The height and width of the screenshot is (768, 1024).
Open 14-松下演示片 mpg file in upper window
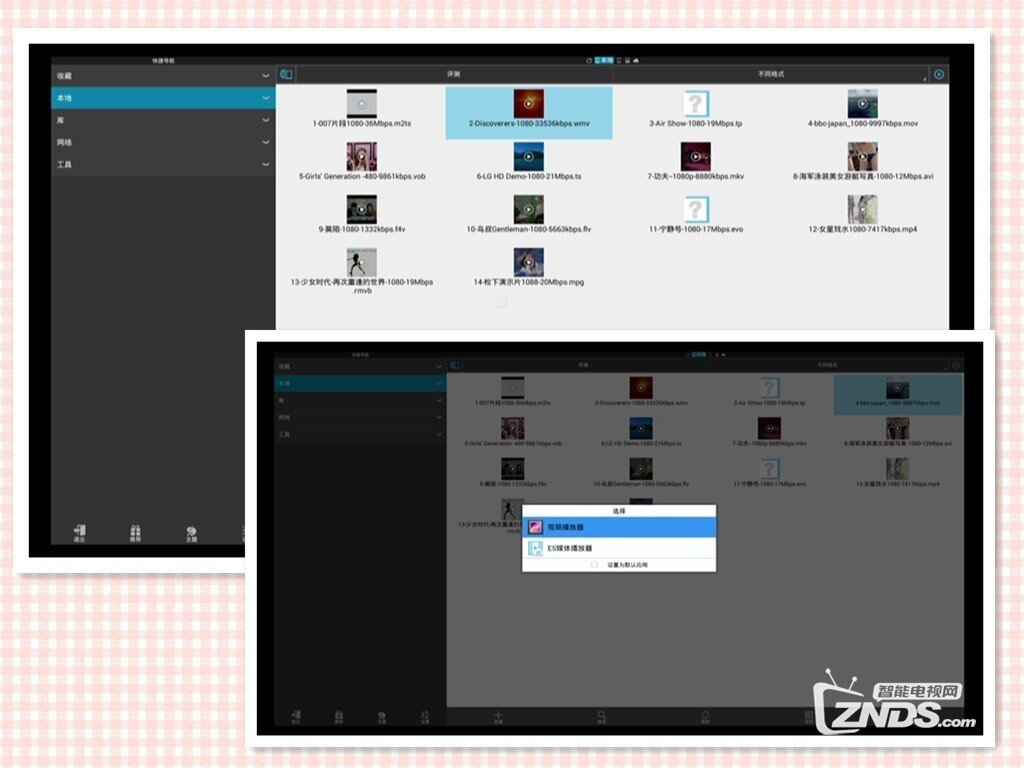point(529,268)
